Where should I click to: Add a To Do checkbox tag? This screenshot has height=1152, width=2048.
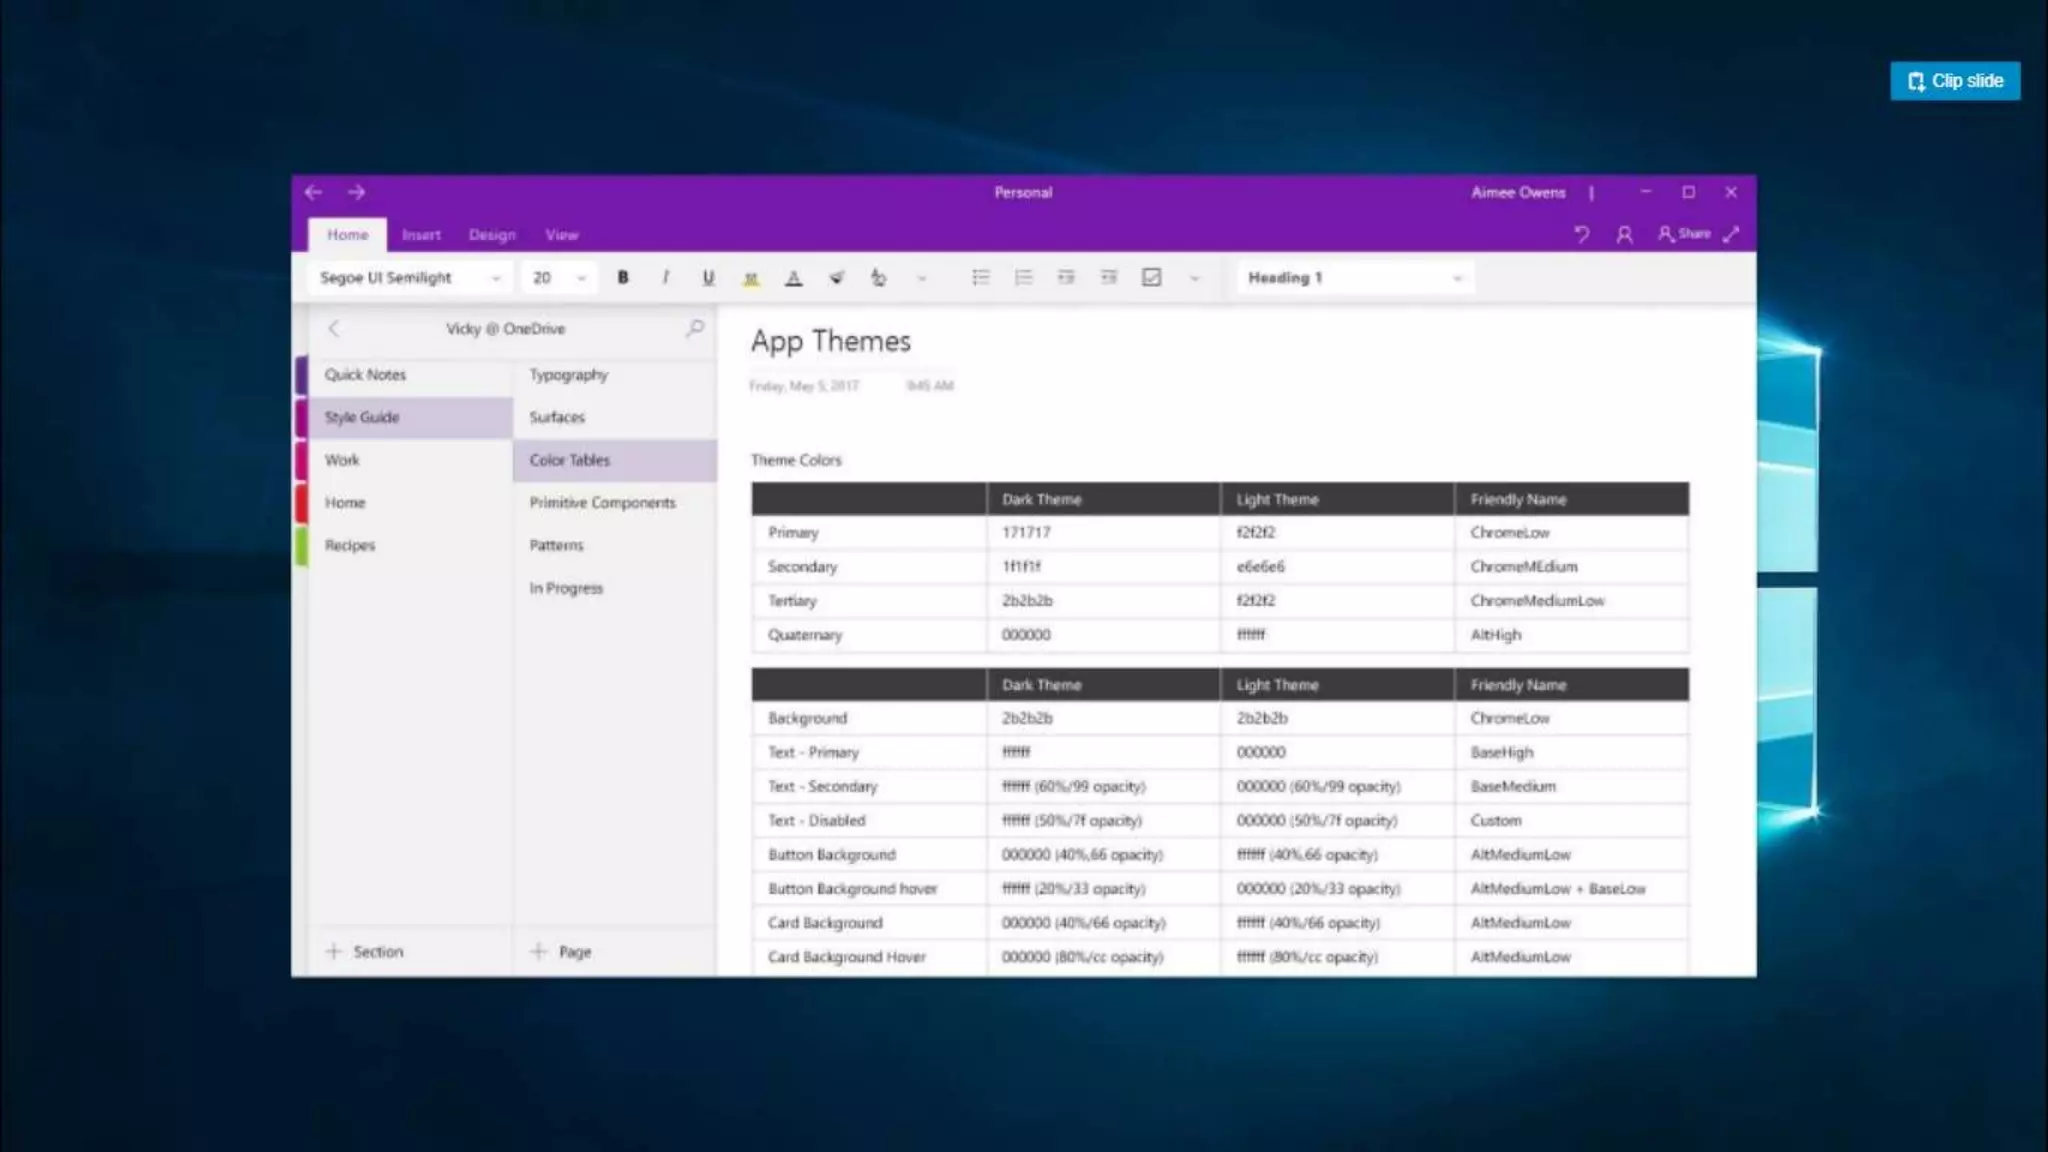click(x=1151, y=277)
